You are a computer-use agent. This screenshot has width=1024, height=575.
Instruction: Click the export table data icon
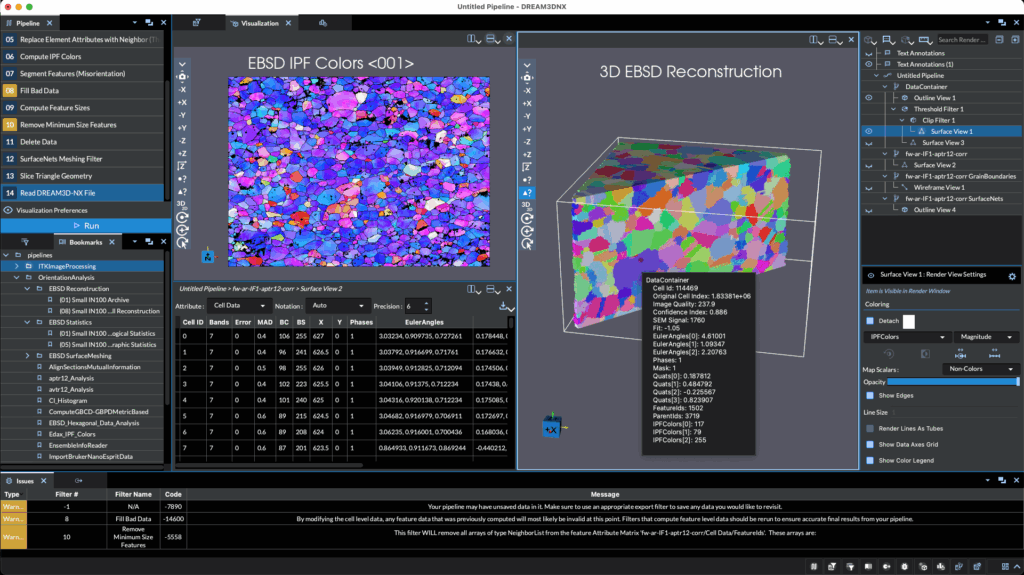point(506,306)
